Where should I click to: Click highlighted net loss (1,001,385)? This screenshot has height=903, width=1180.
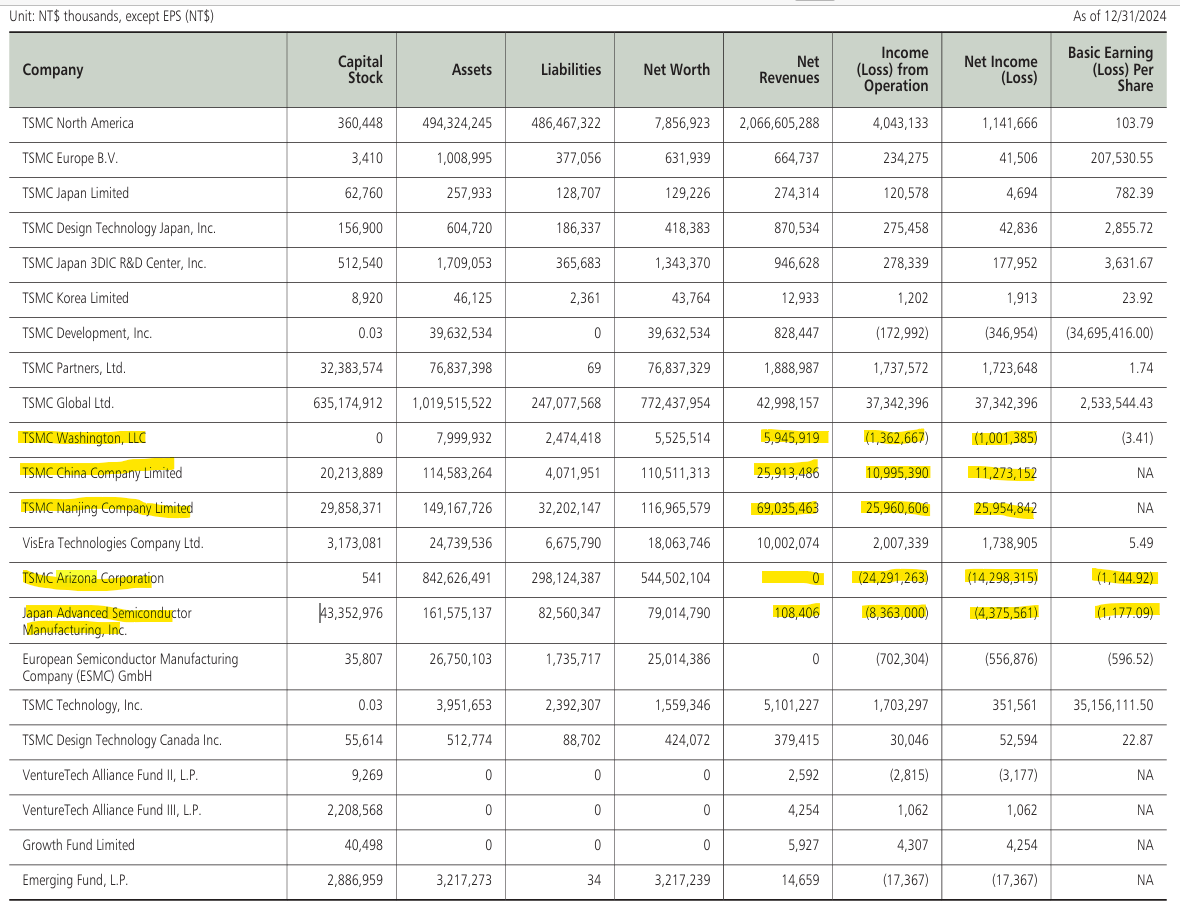pyautogui.click(x=1005, y=439)
